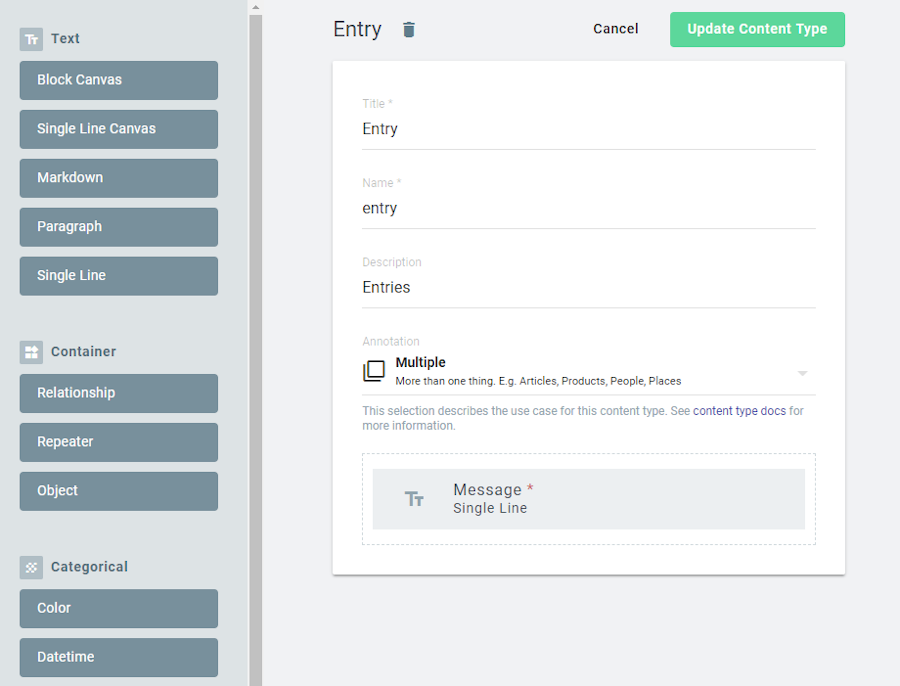Add a Paragraph field

119,227
